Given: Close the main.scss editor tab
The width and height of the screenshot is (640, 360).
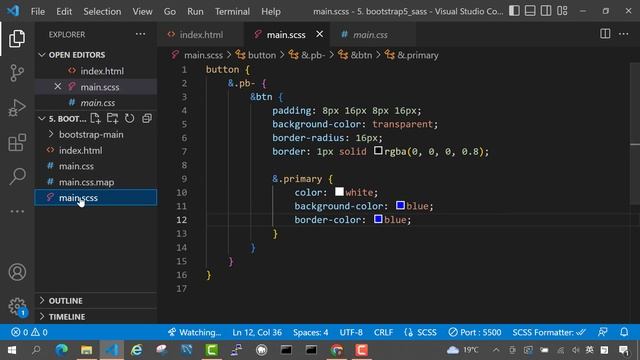Looking at the screenshot, I should (x=320, y=34).
